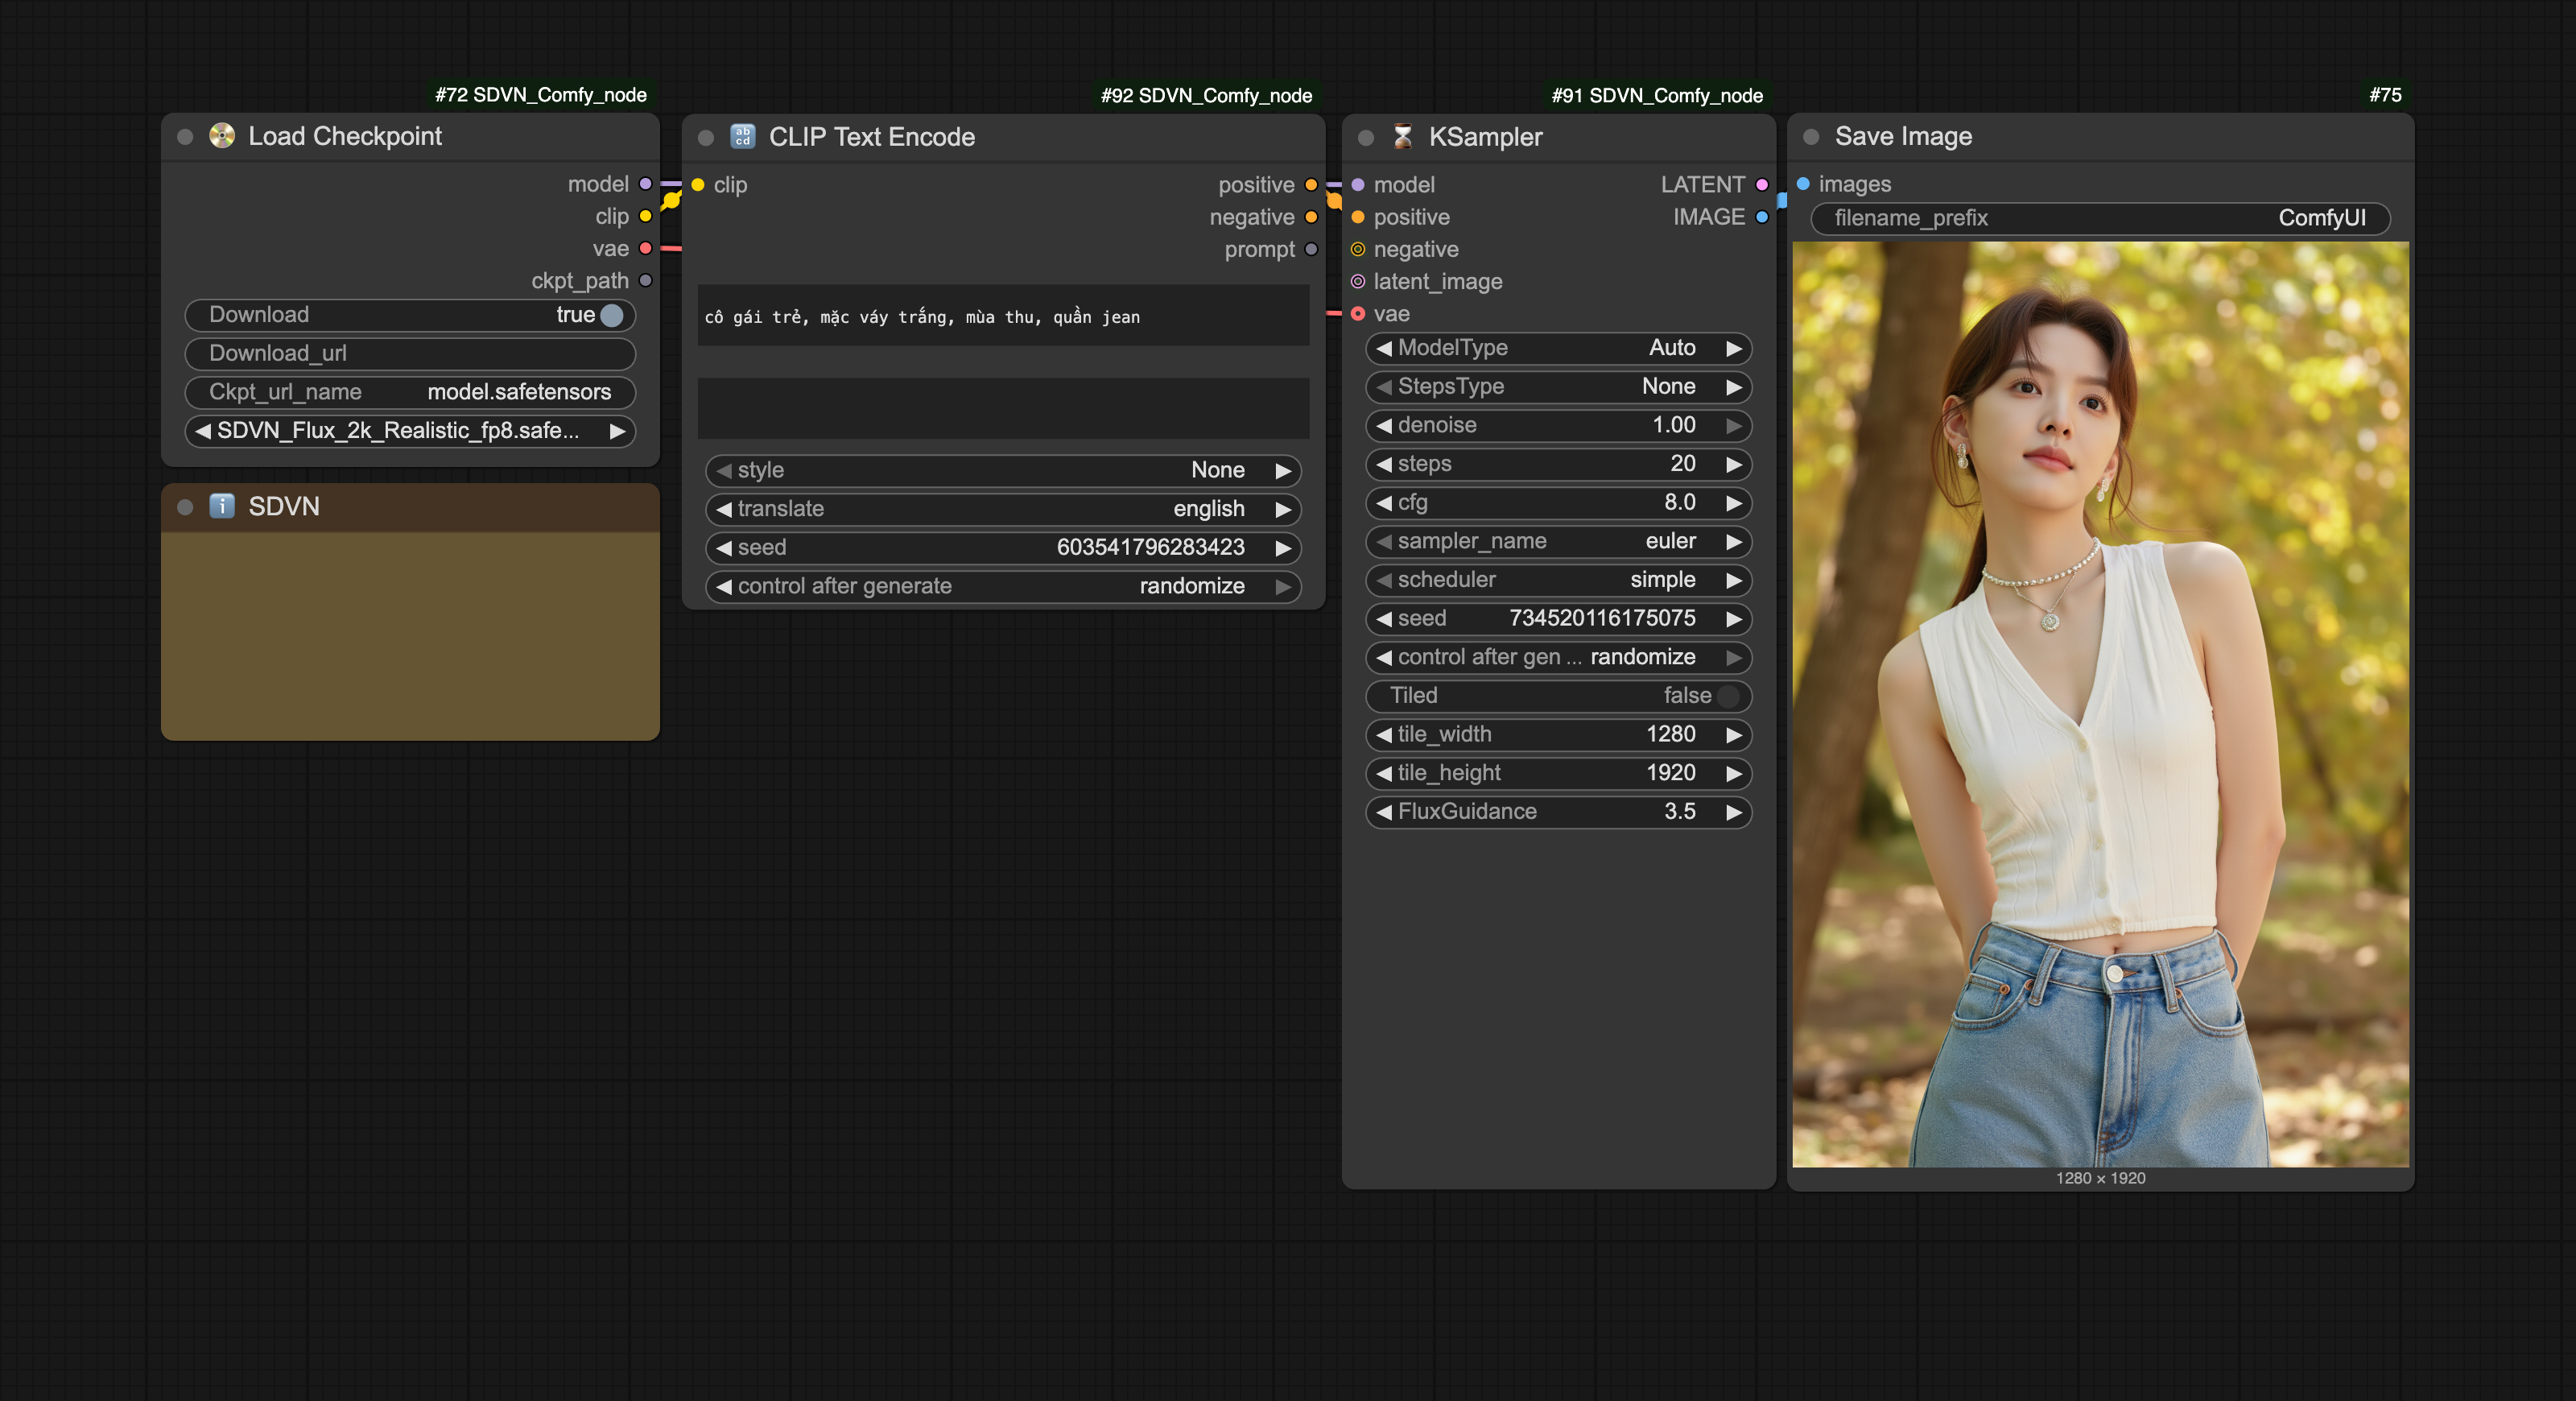Decrease CLIP Text Encode seed with left arrow
This screenshot has height=1401, width=2576.
click(x=724, y=548)
